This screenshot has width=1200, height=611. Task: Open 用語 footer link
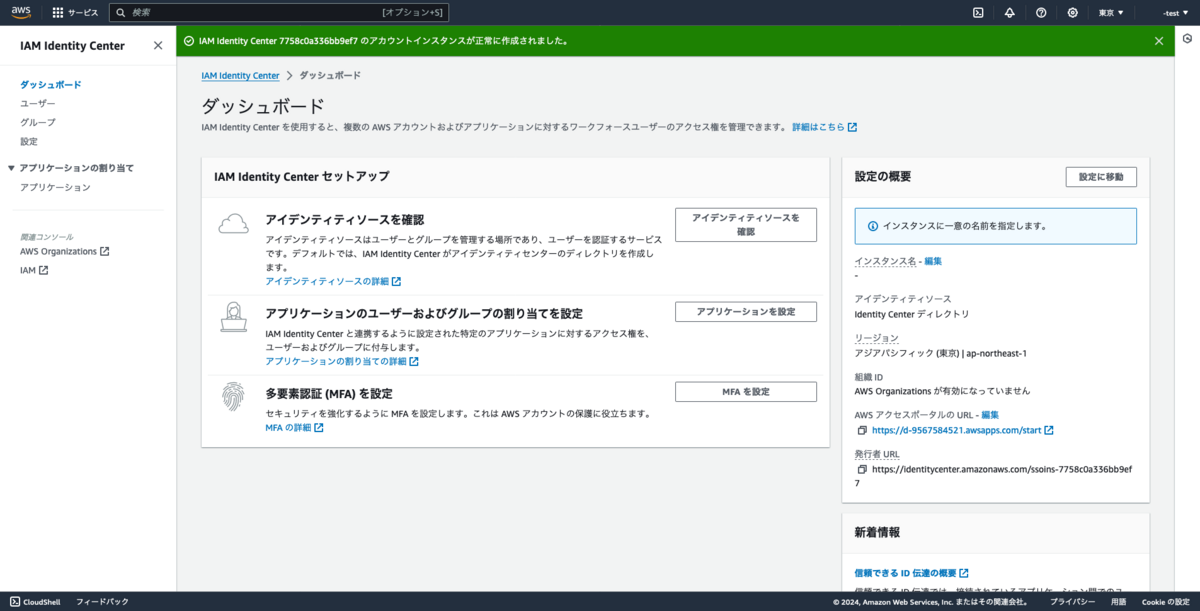pyautogui.click(x=1119, y=602)
